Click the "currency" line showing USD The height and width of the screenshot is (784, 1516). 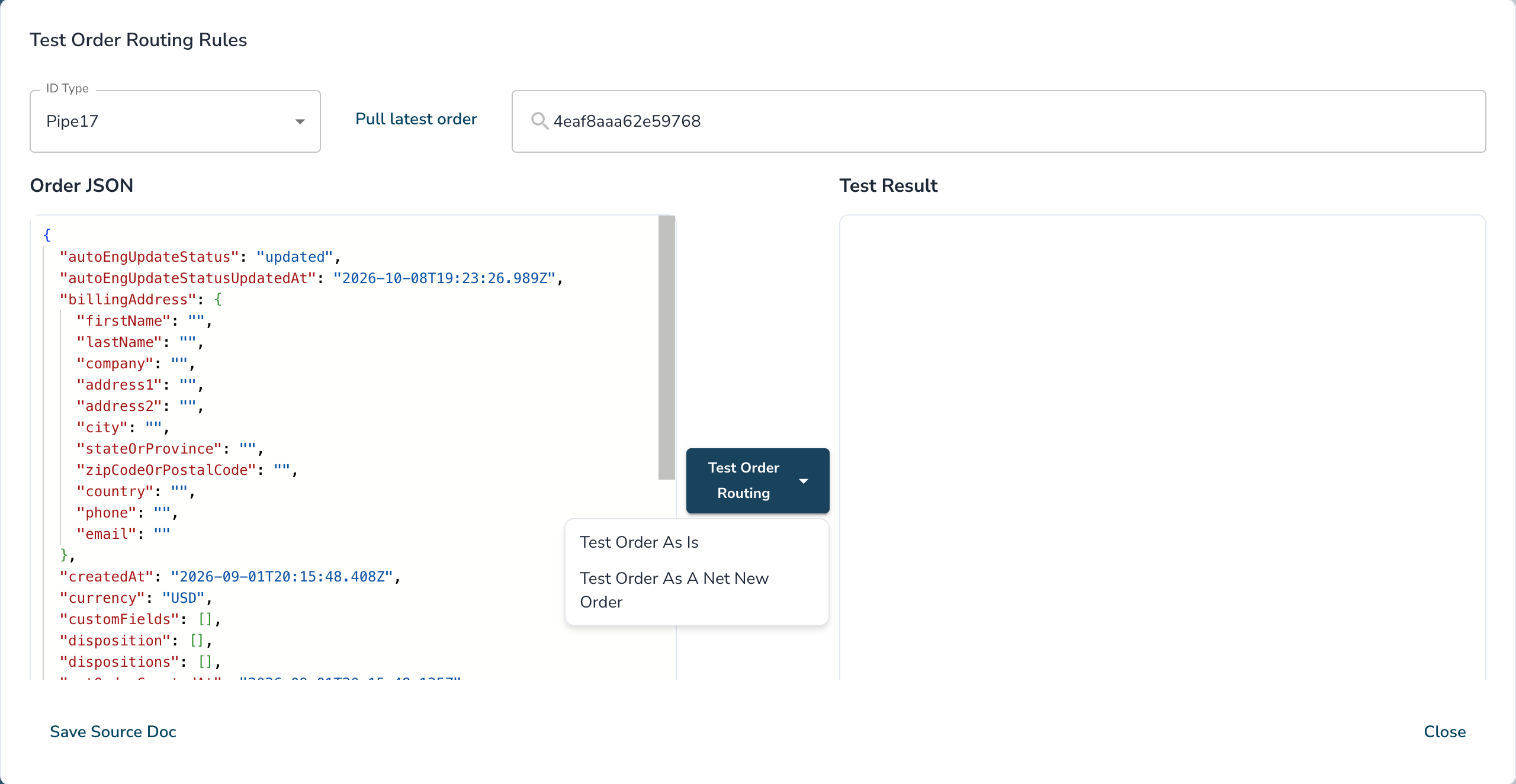[136, 598]
